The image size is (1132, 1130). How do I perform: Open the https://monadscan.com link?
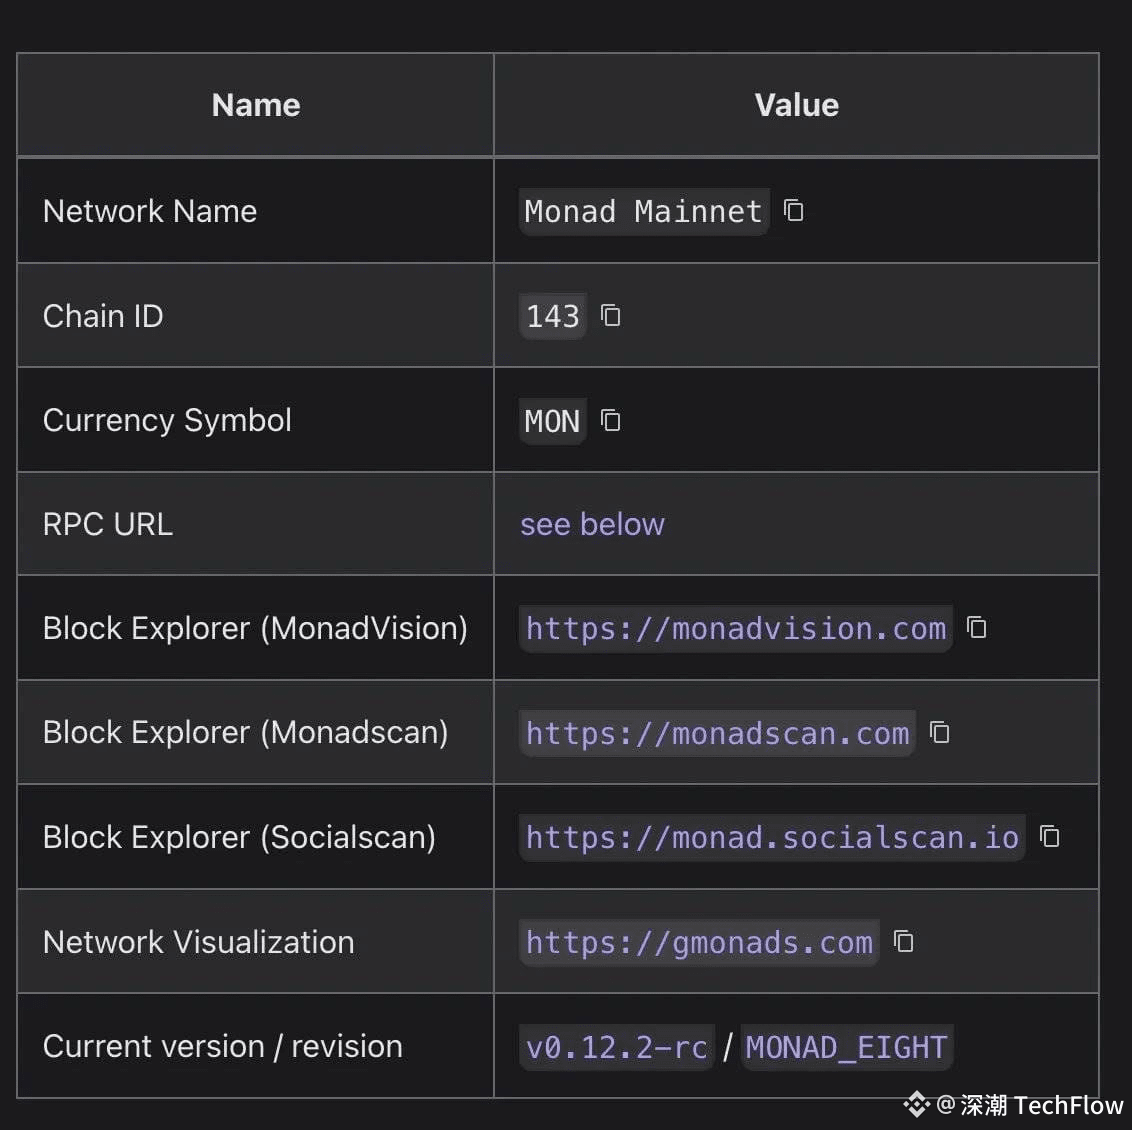pos(717,734)
